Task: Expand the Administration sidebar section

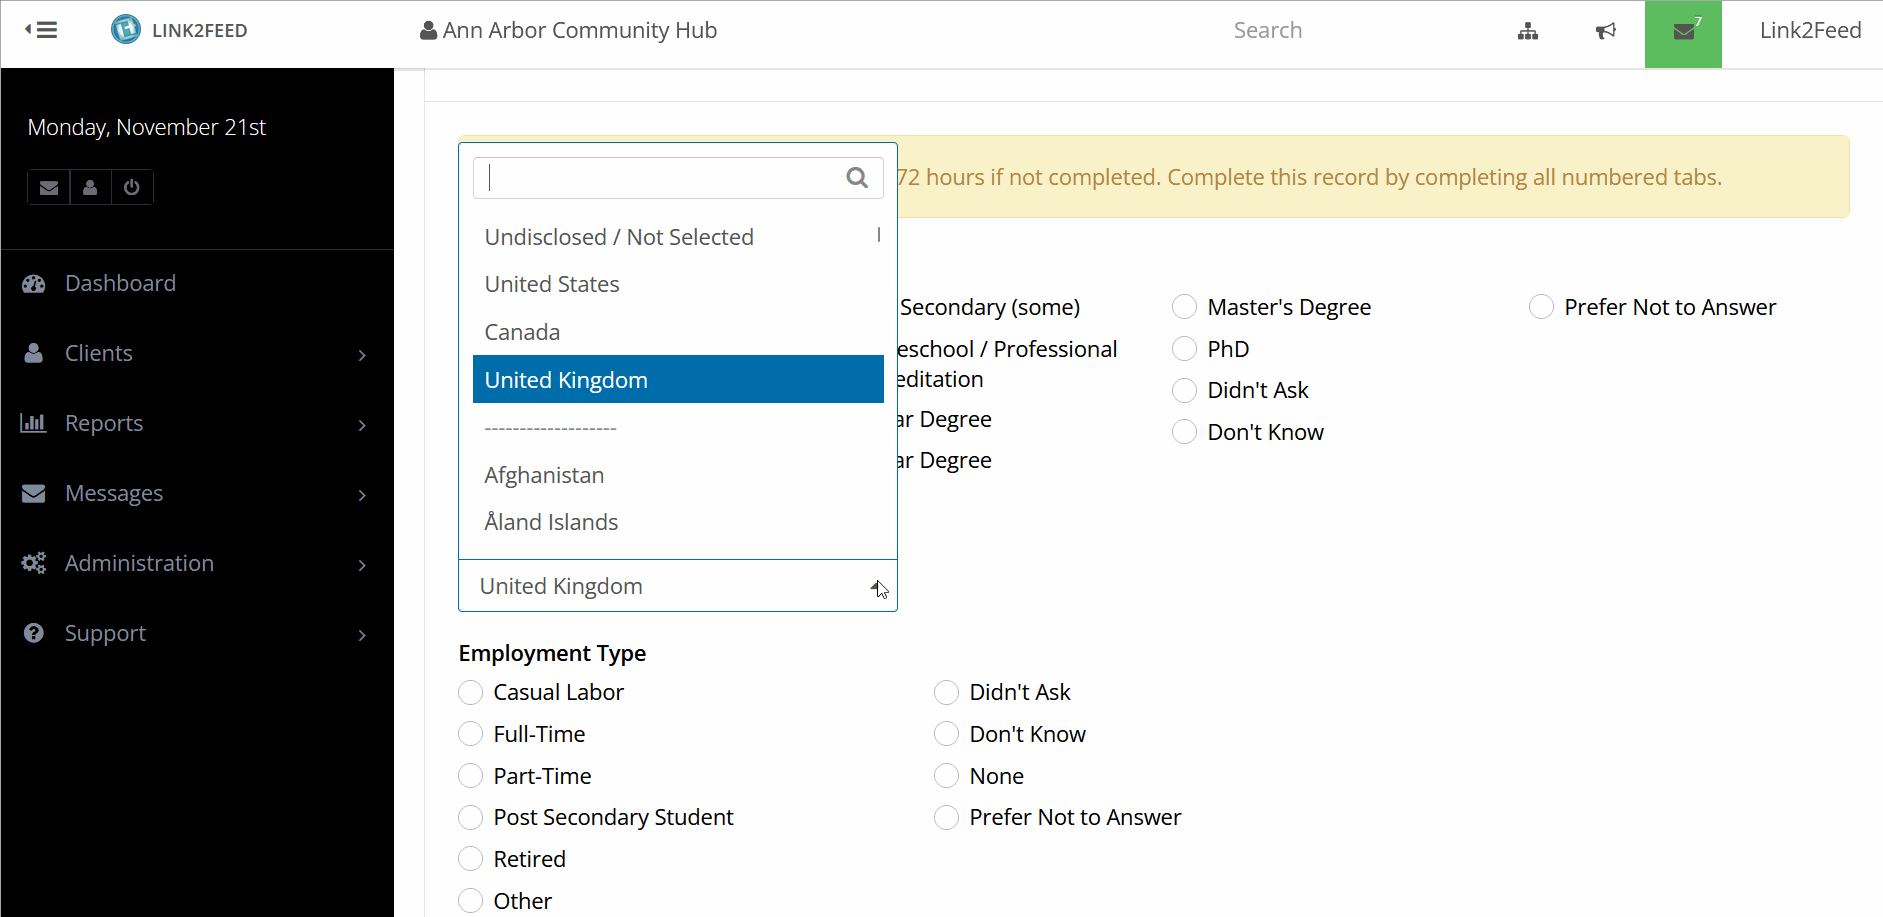Action: pos(138,562)
